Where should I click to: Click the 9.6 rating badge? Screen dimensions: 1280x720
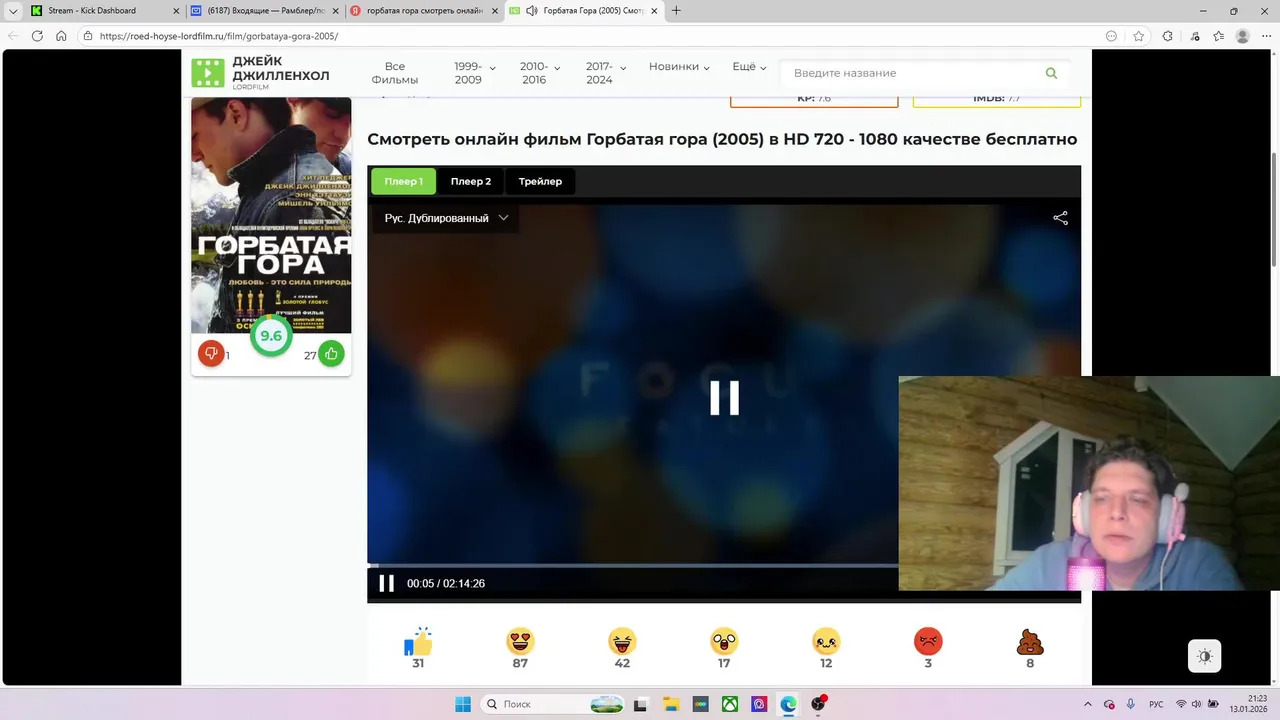point(271,336)
